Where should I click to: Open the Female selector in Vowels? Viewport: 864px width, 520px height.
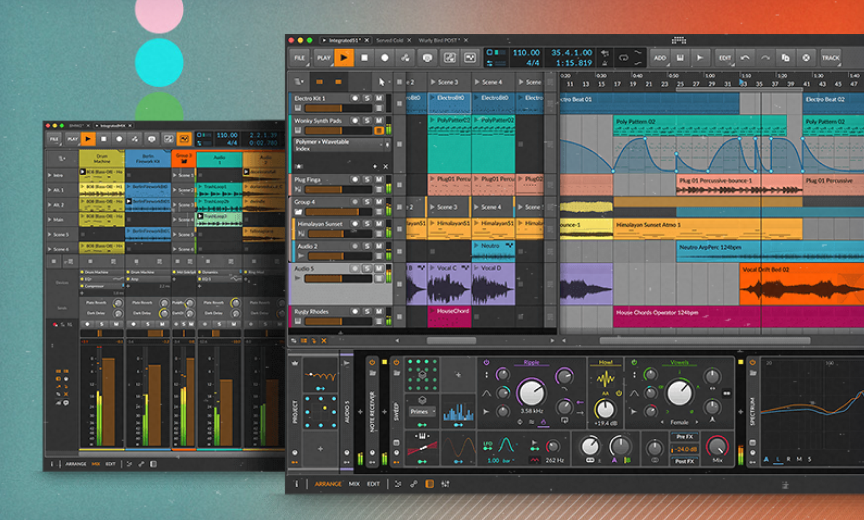click(x=679, y=422)
